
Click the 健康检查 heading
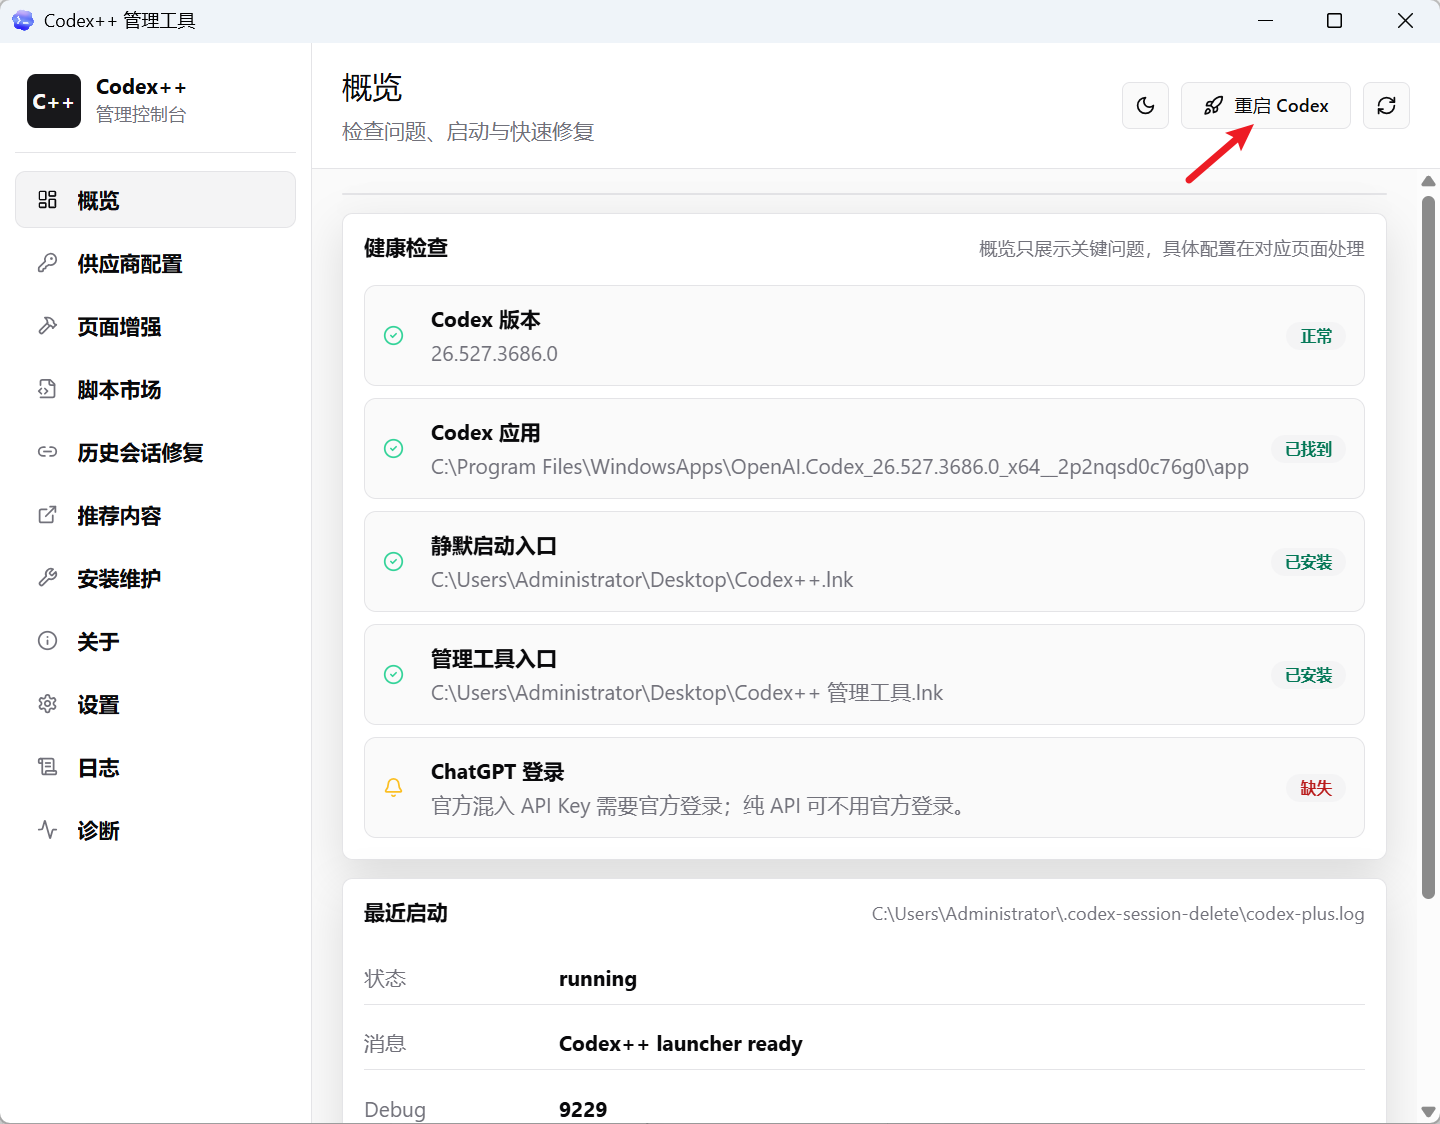(x=406, y=248)
